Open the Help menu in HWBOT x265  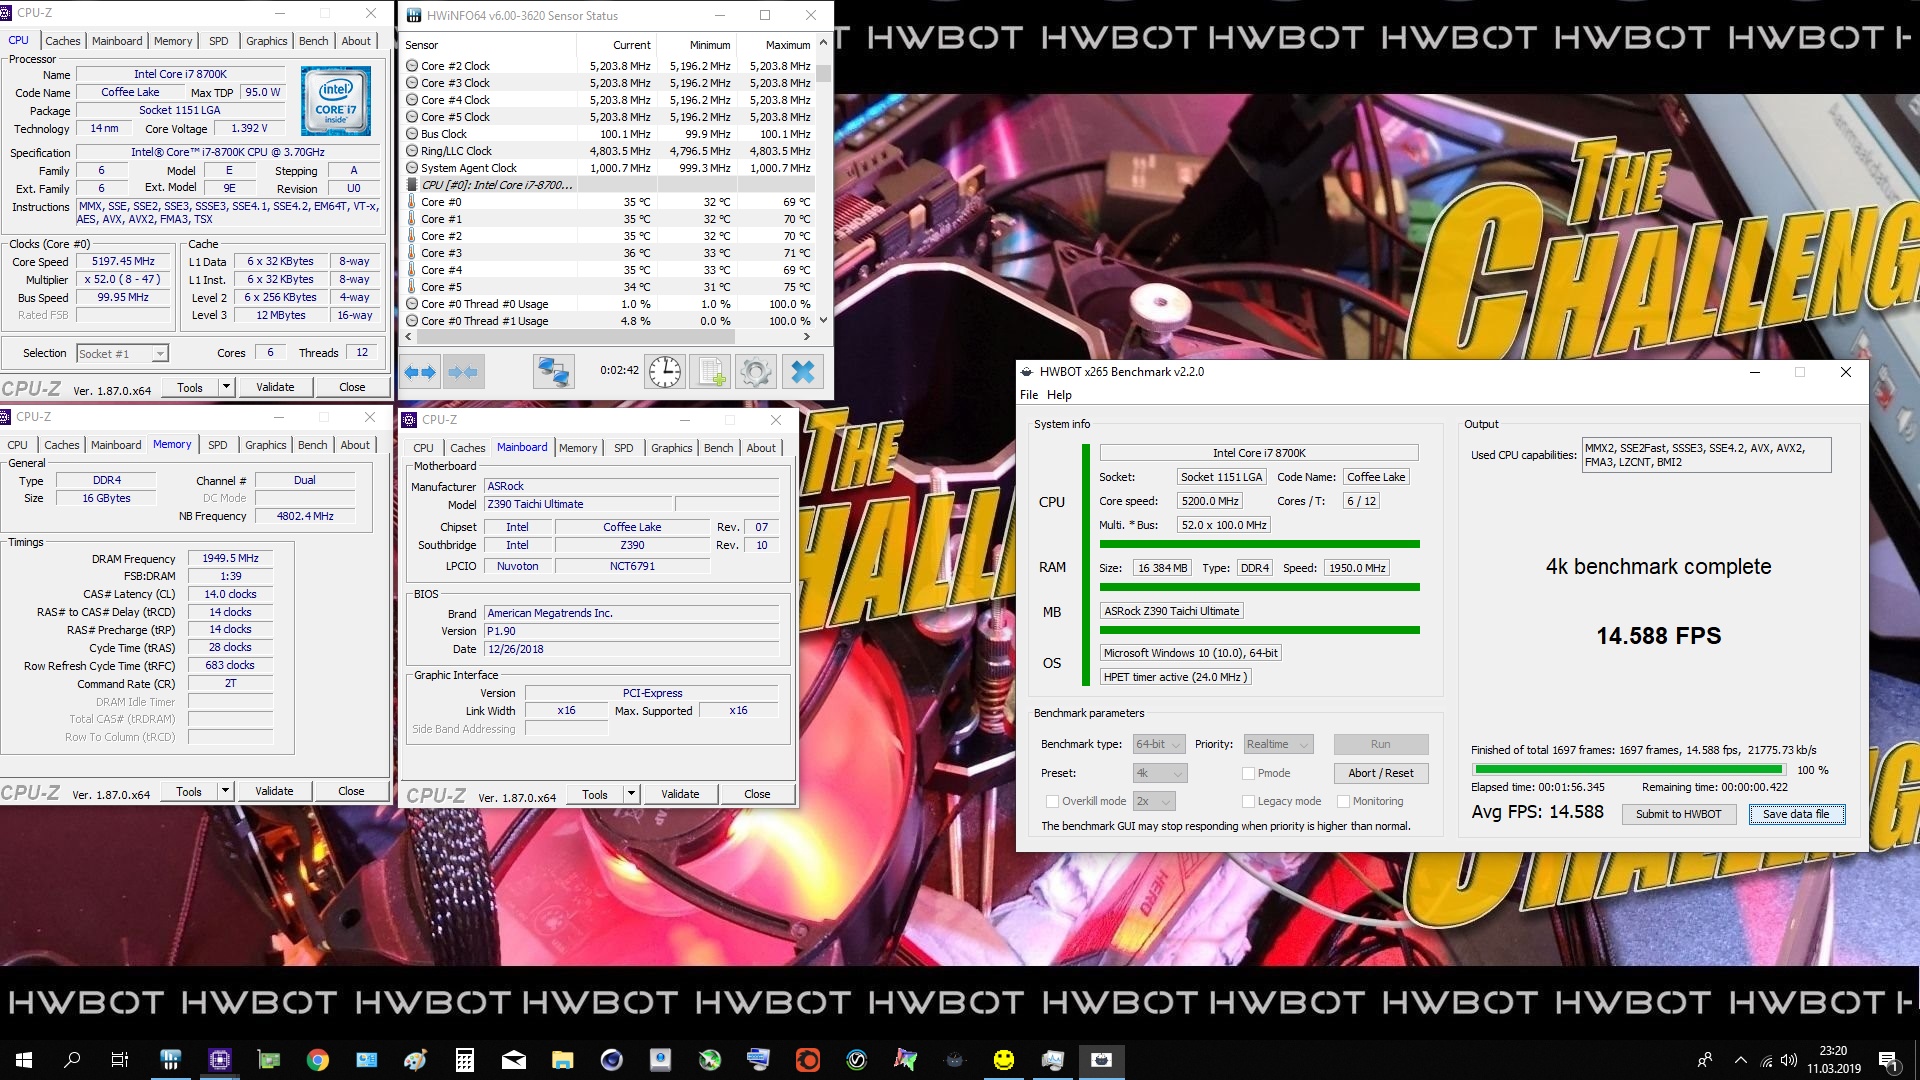pos(1059,395)
